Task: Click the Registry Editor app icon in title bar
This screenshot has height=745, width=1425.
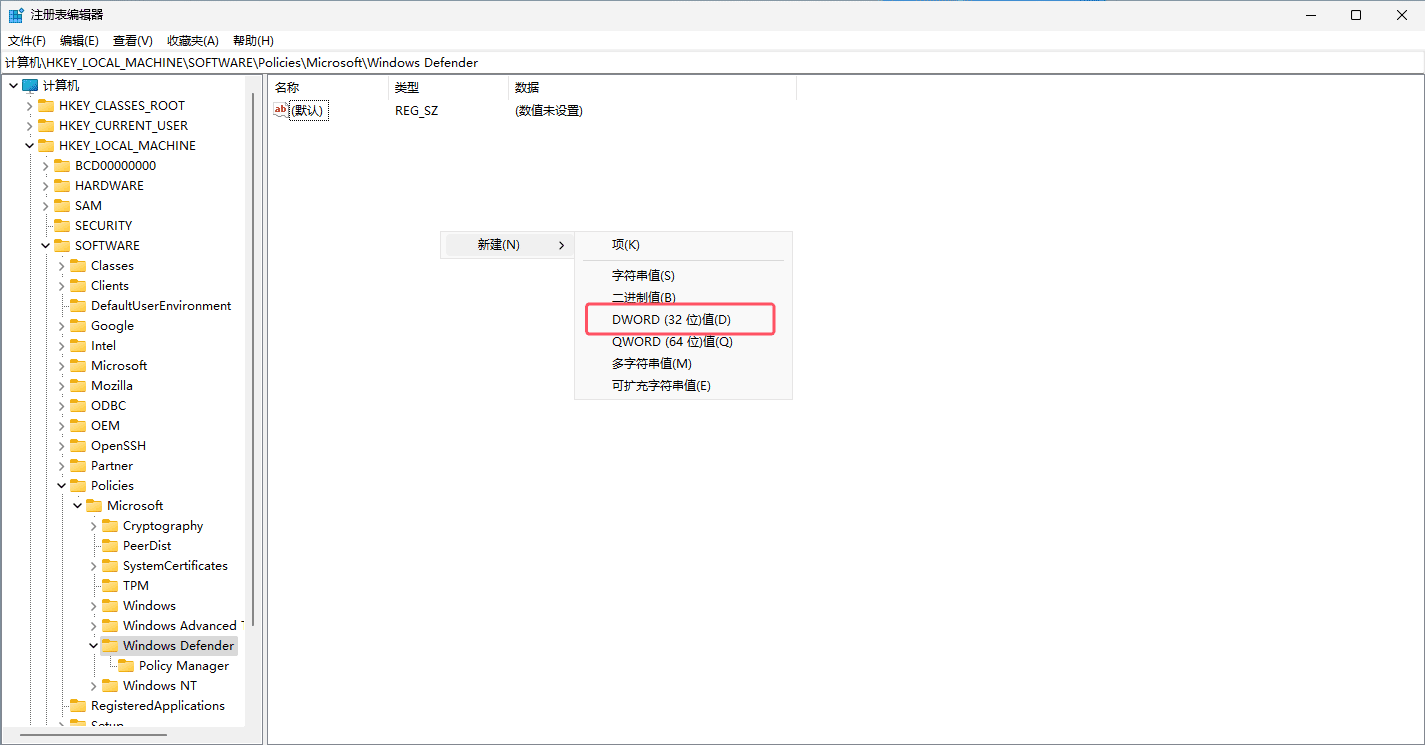Action: [x=17, y=15]
